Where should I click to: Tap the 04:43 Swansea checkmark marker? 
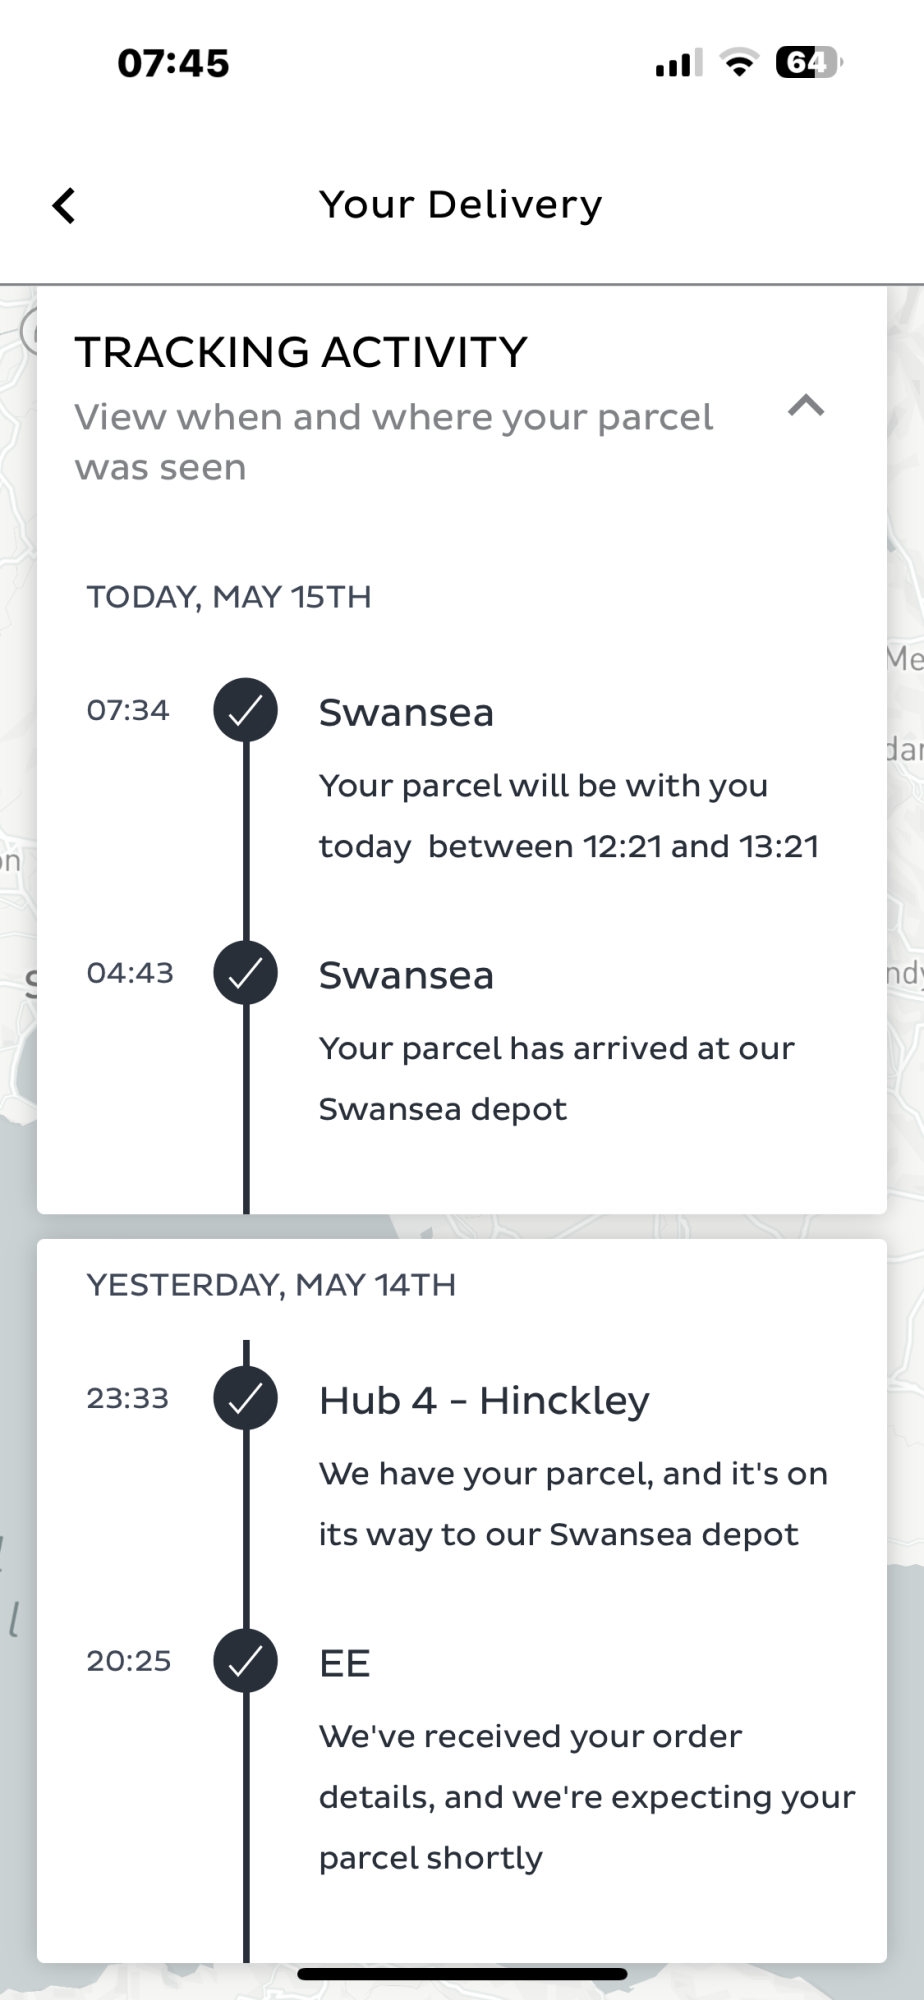click(245, 973)
